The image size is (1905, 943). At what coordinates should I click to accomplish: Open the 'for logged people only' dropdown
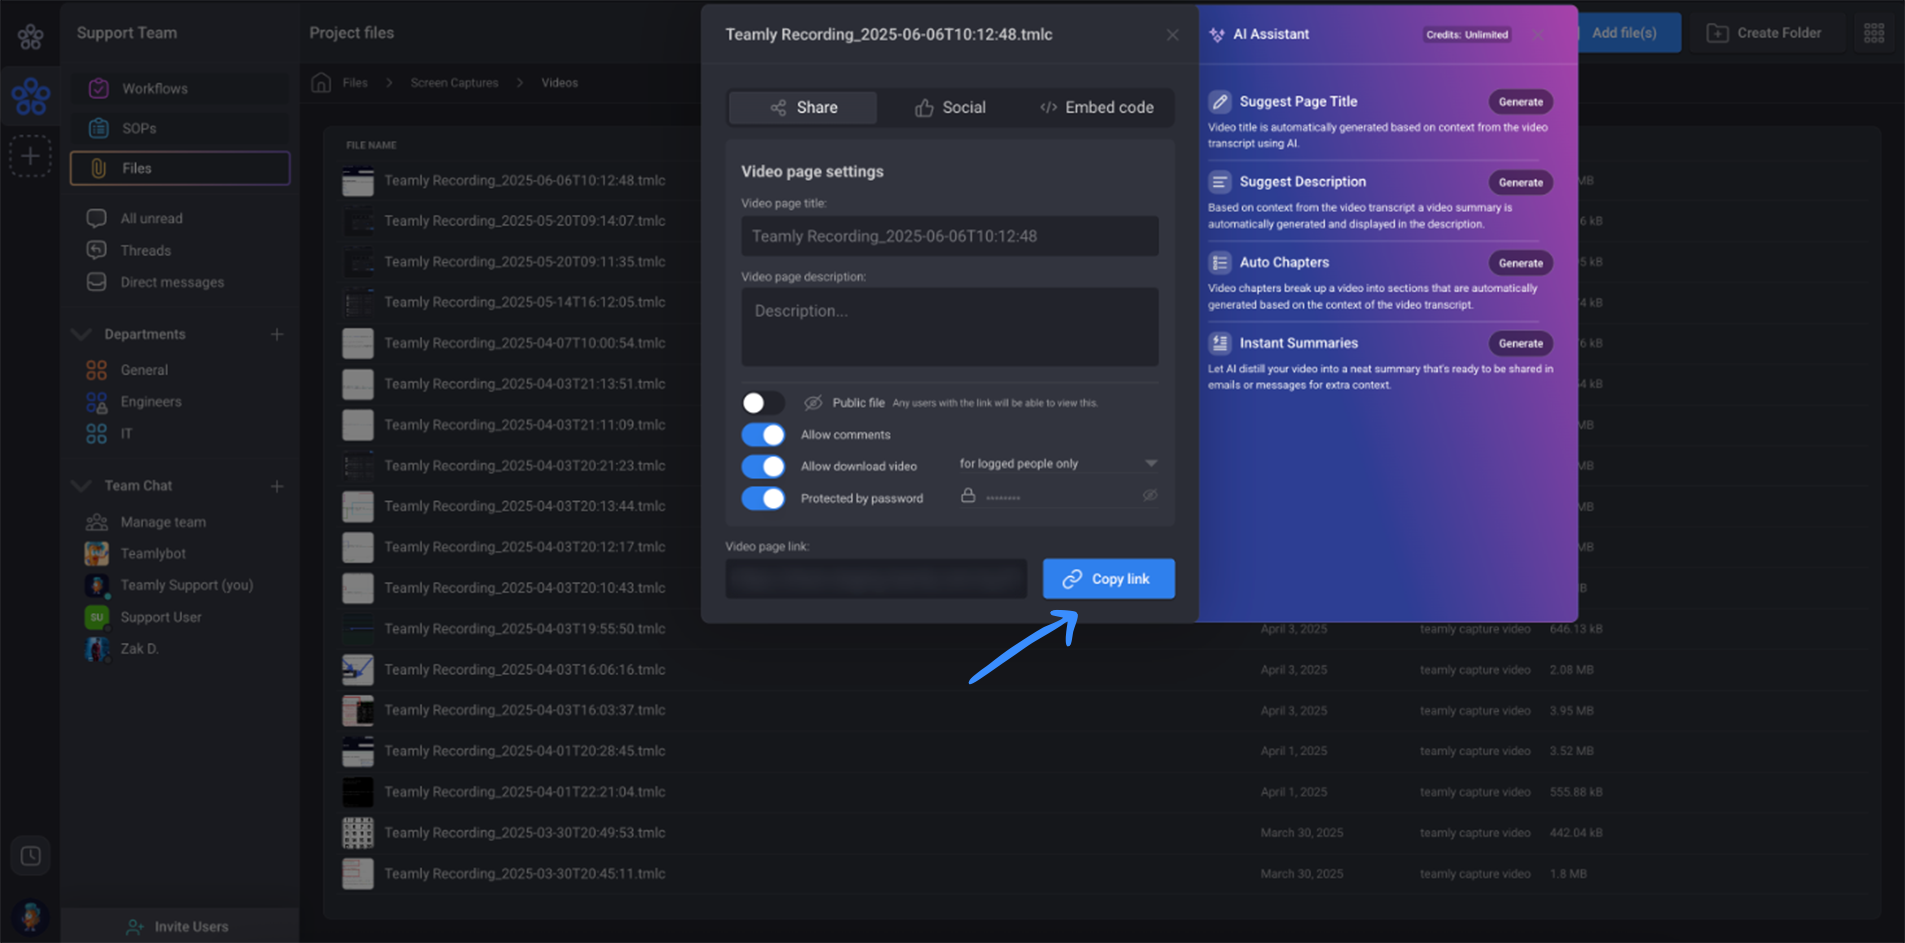pos(1058,464)
